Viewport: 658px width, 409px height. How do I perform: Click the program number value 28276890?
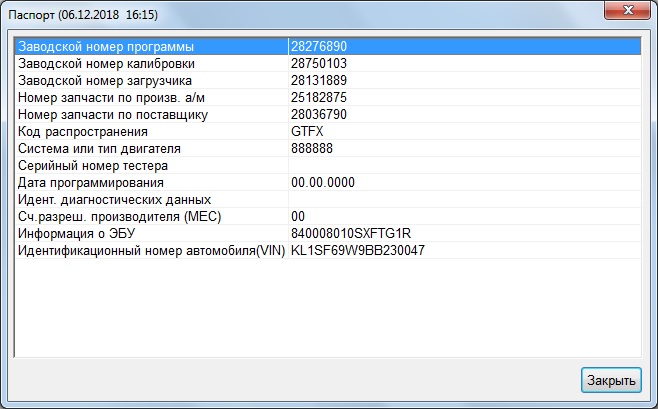coord(319,47)
